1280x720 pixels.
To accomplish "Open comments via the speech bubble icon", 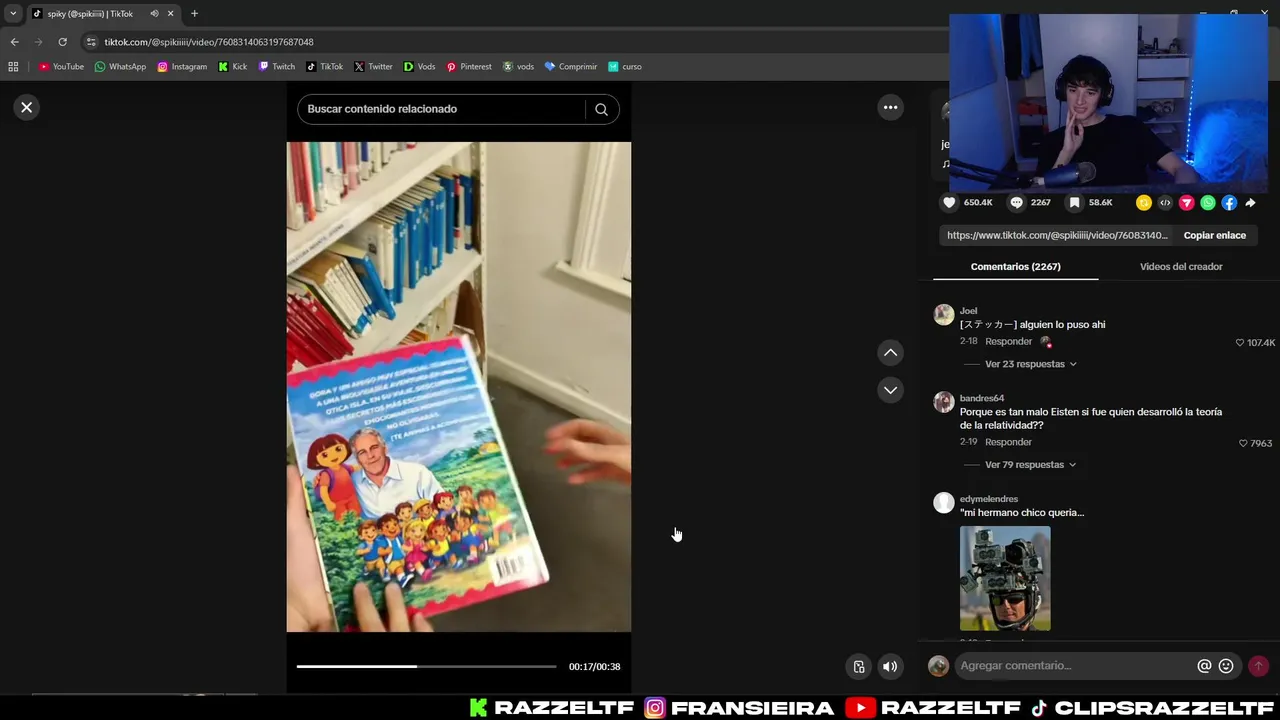I will pyautogui.click(x=1016, y=202).
